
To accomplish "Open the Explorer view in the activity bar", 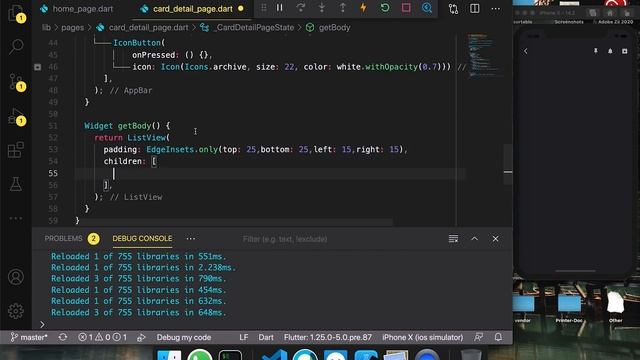I will pyautogui.click(x=16, y=13).
